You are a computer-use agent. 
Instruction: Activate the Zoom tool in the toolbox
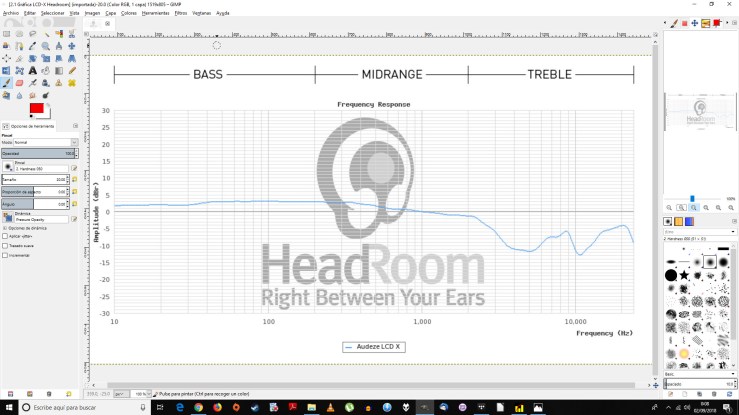(46, 45)
